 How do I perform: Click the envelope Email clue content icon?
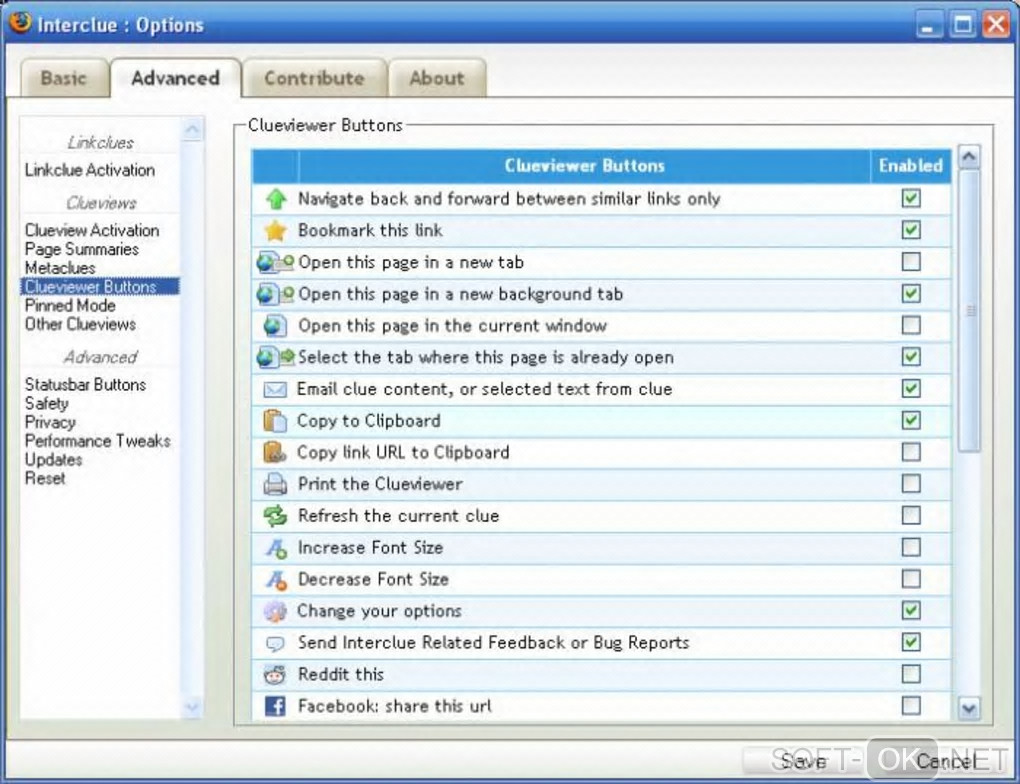275,389
